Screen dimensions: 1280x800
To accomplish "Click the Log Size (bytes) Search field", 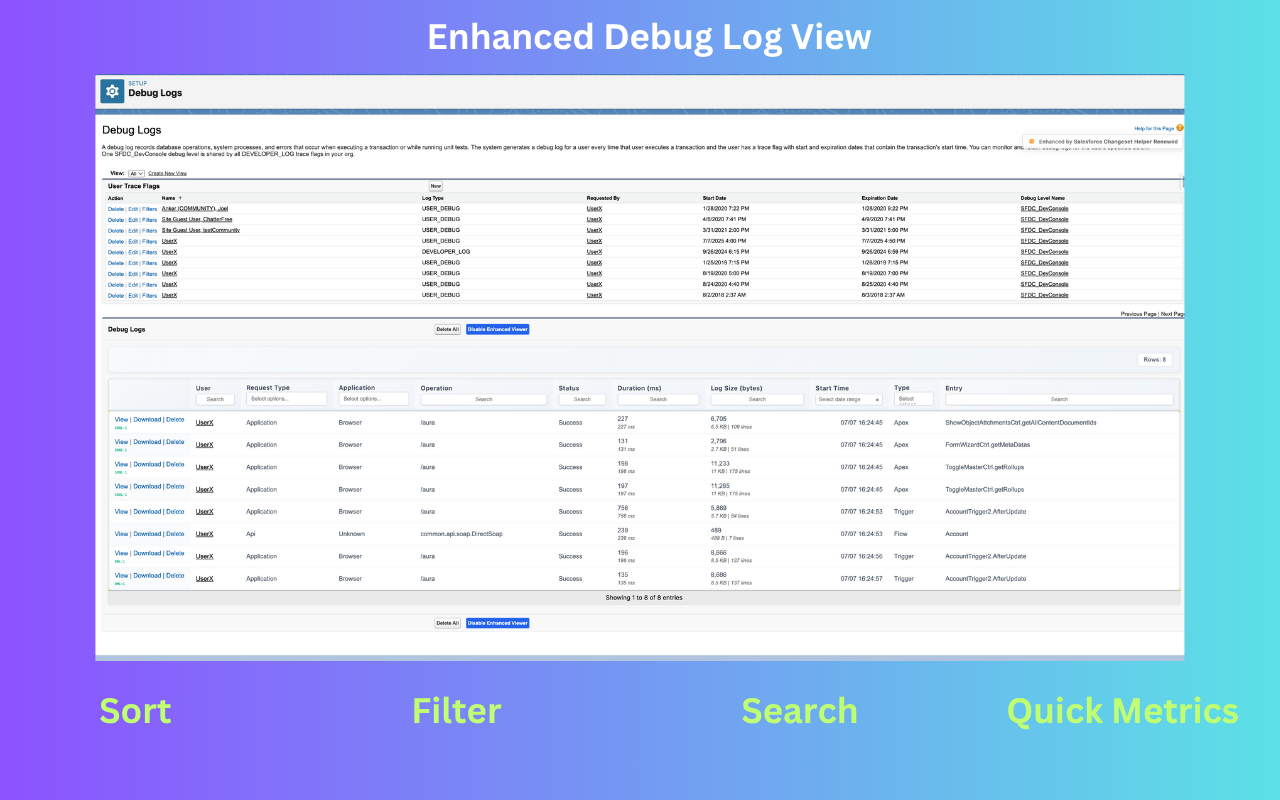I will click(x=757, y=399).
